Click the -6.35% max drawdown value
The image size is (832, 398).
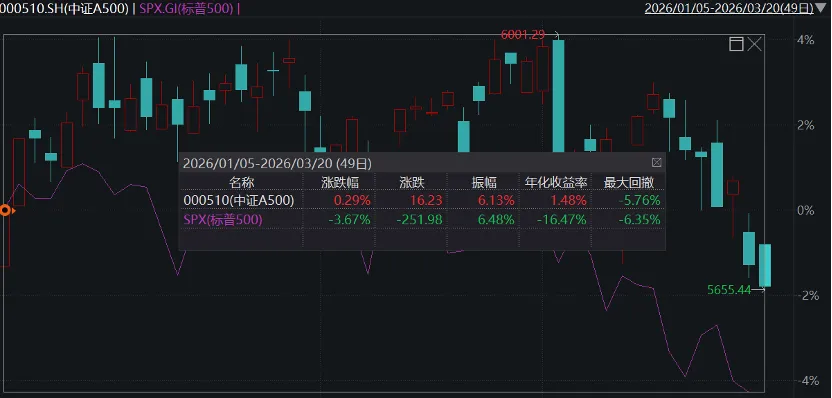[x=639, y=219]
